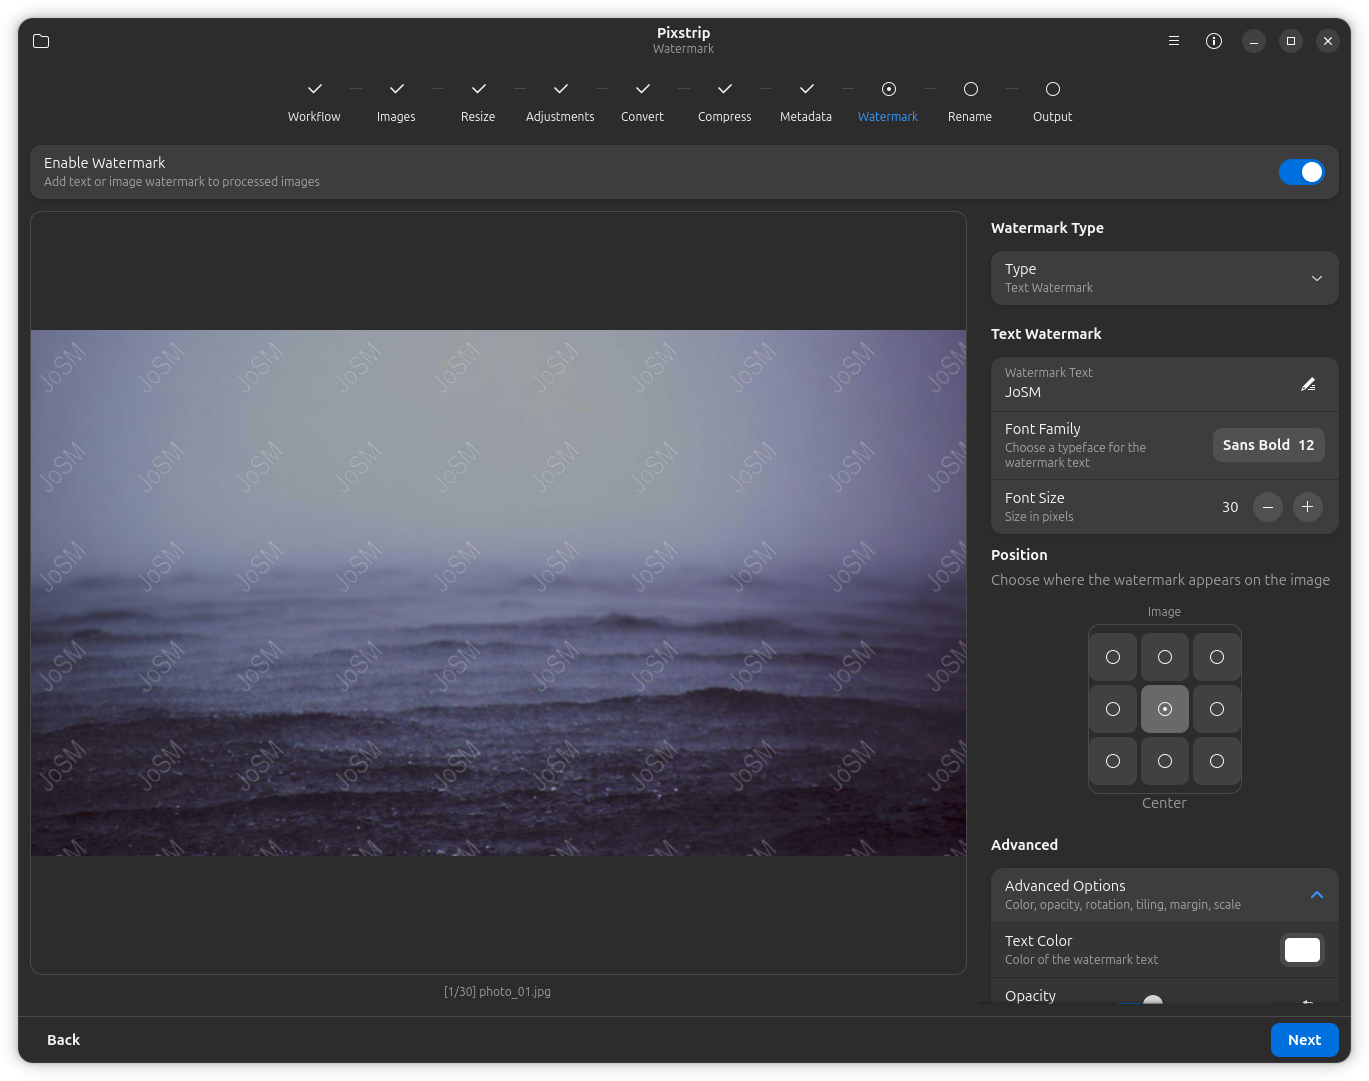Click the edit pencil icon for Watermark Text

[x=1307, y=384]
